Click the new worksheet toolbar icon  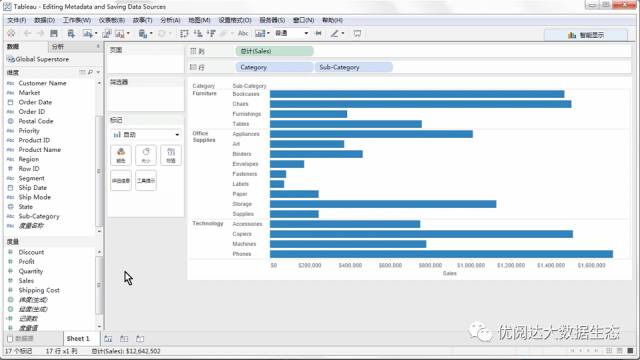pyautogui.click(x=87, y=33)
